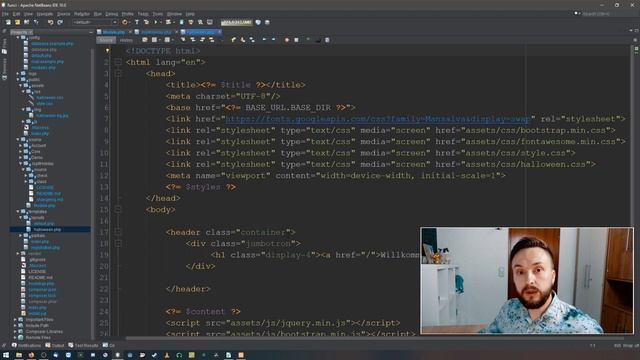The height and width of the screenshot is (360, 640).
Task: Start debugging the project from toolbar
Action: coord(168,22)
